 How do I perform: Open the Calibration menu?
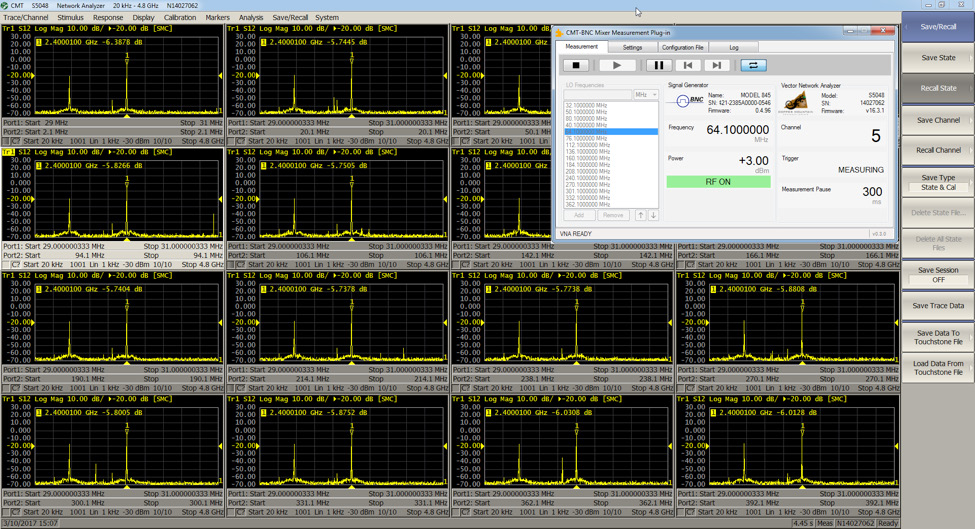point(180,17)
